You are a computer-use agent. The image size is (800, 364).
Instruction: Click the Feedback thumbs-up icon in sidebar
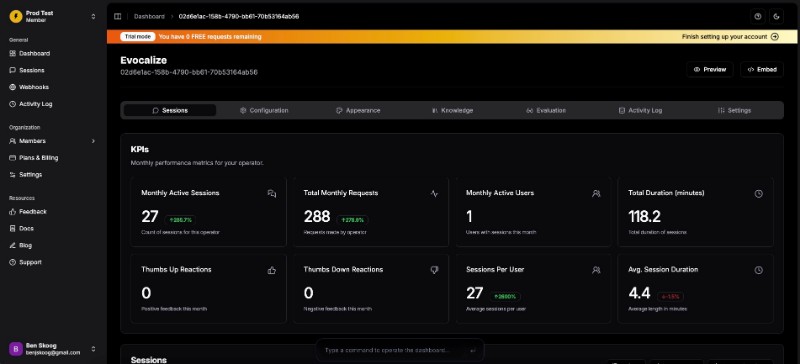pyautogui.click(x=13, y=212)
